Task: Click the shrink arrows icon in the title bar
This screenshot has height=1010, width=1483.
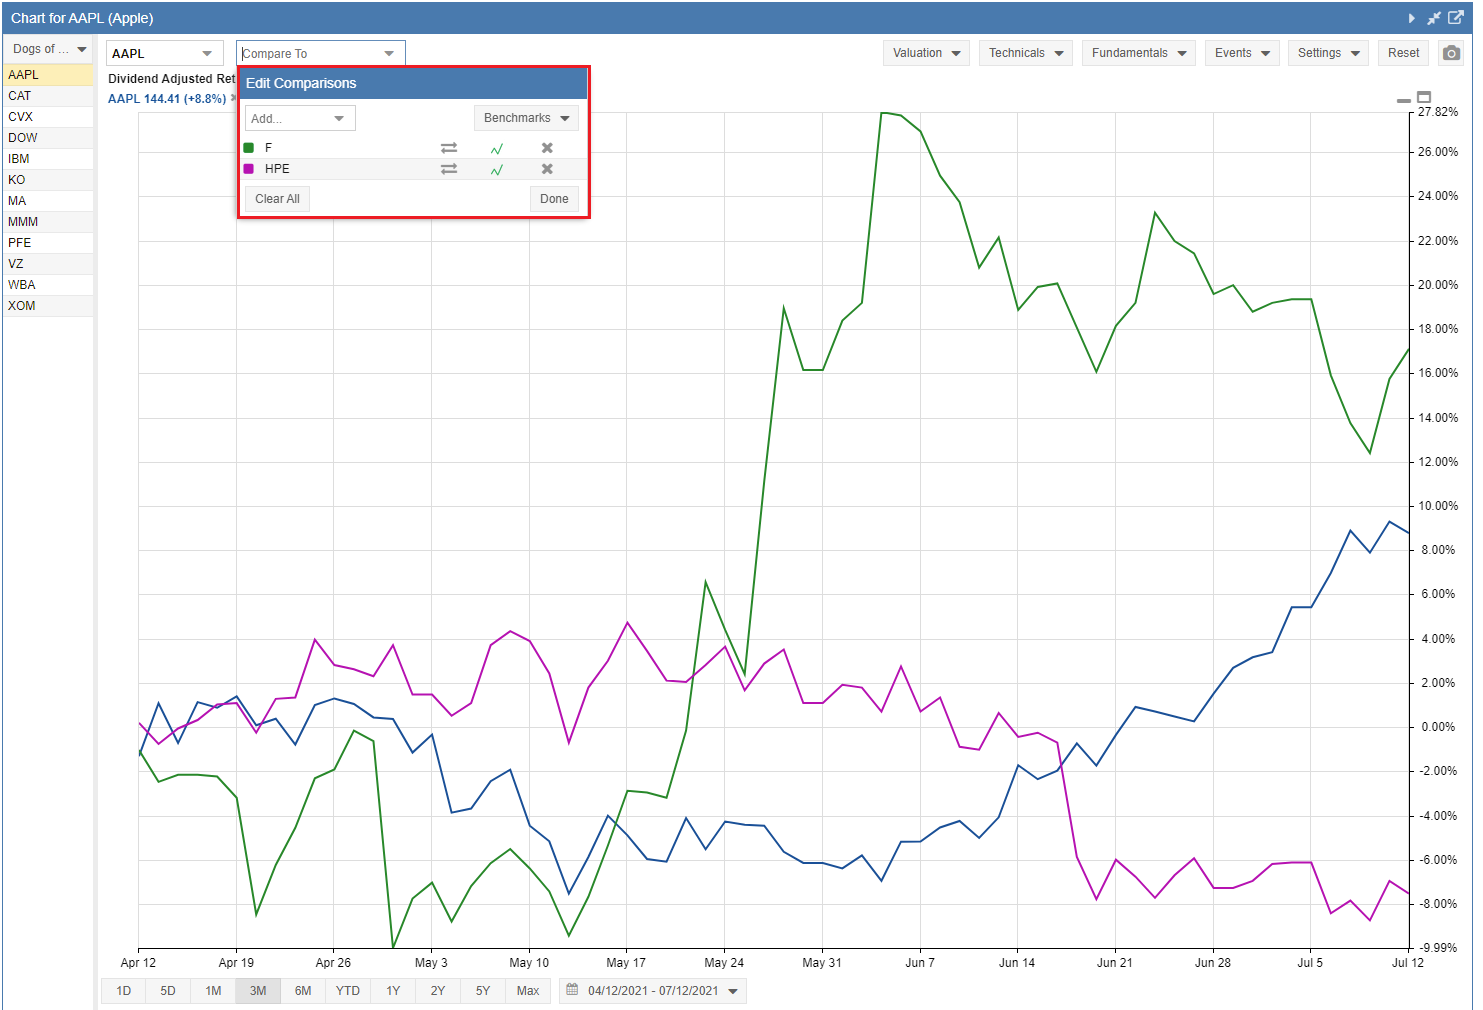Action: click(1434, 18)
